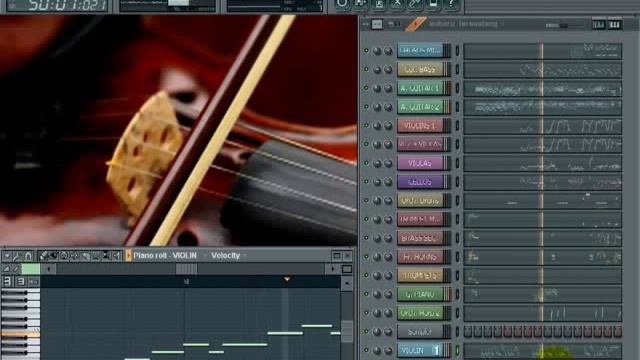Select the CELLOS channel button

click(420, 182)
